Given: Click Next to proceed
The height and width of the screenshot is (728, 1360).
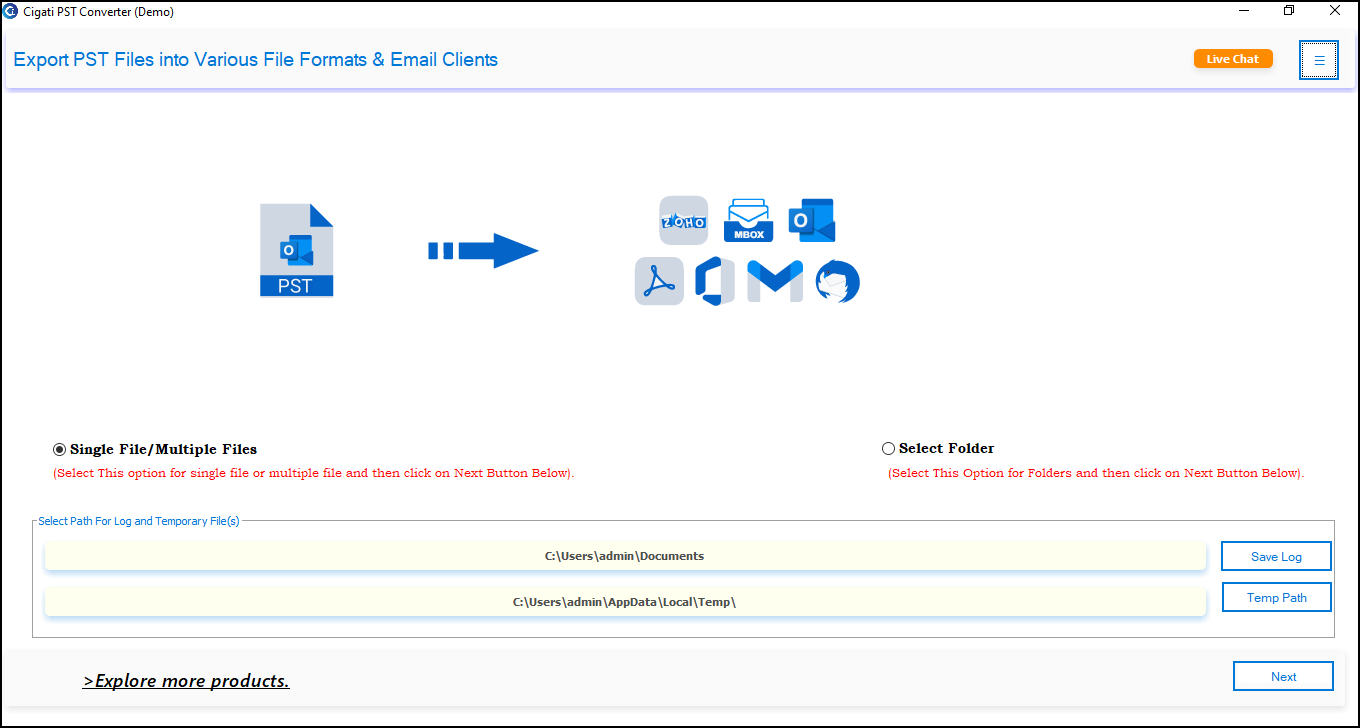Looking at the screenshot, I should tap(1283, 676).
